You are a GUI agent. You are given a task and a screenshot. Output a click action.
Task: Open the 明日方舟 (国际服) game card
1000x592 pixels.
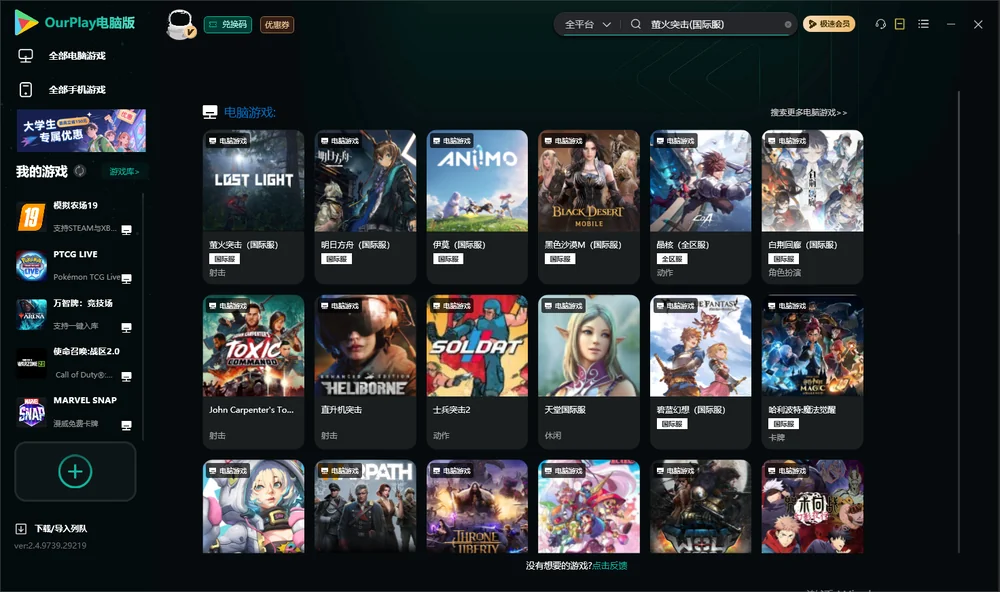(365, 207)
